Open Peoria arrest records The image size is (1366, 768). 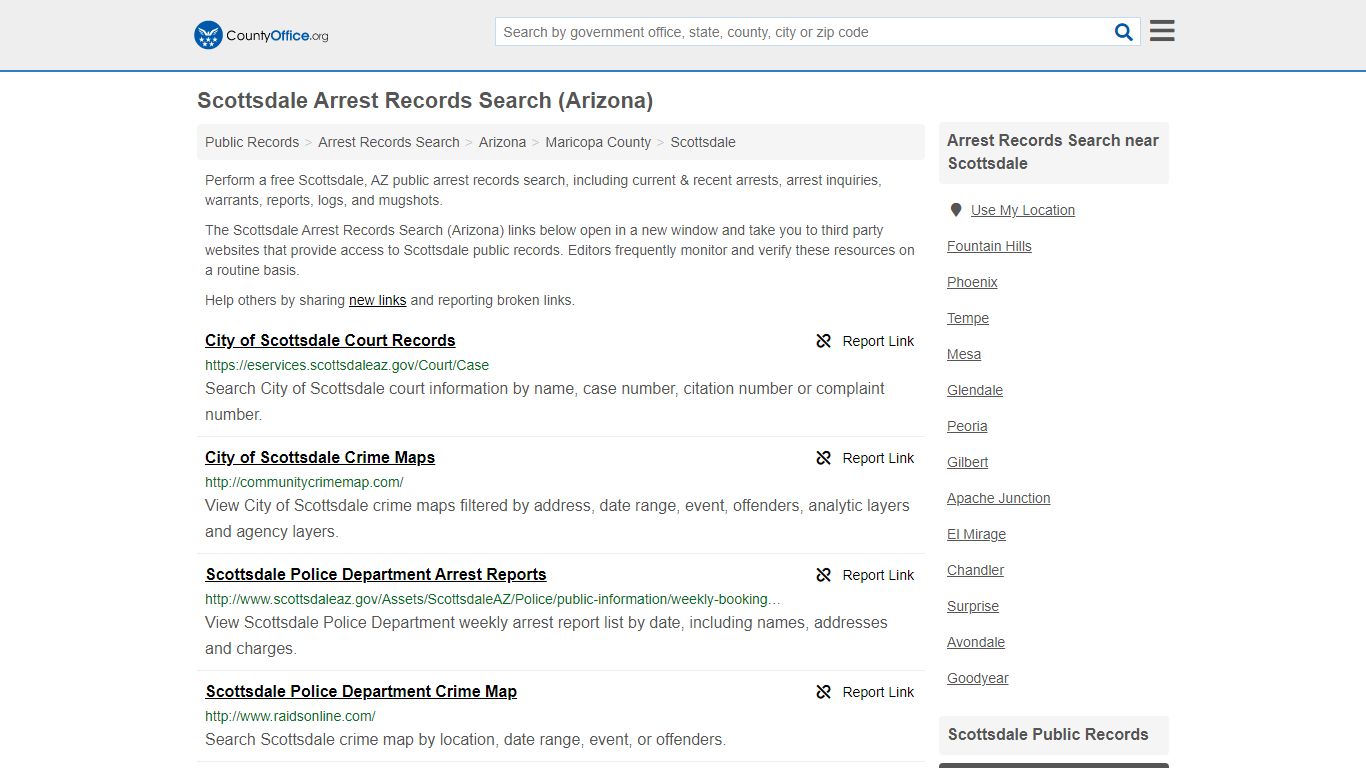(967, 426)
